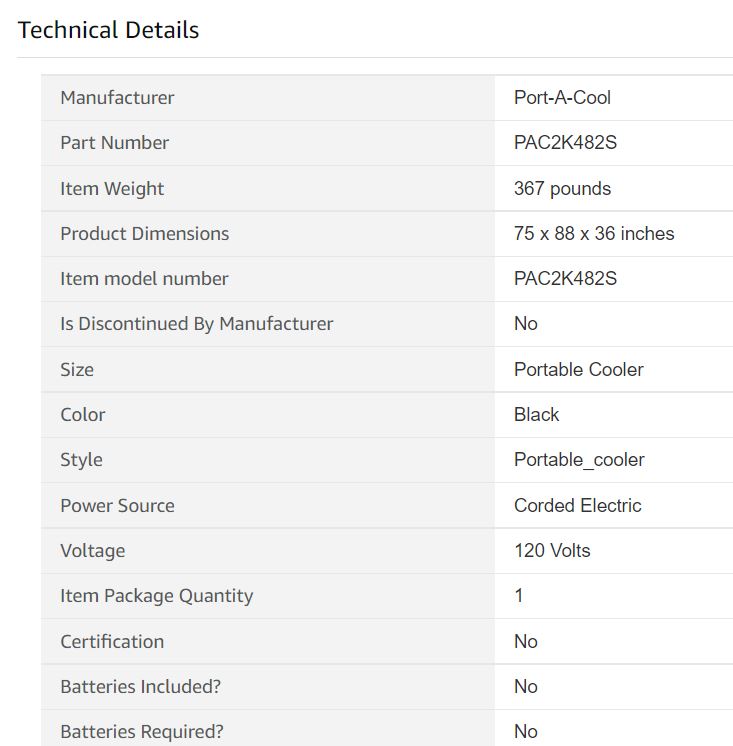Click the Item model number value PAC2K482S
Image resolution: width=733 pixels, height=746 pixels.
[566, 279]
